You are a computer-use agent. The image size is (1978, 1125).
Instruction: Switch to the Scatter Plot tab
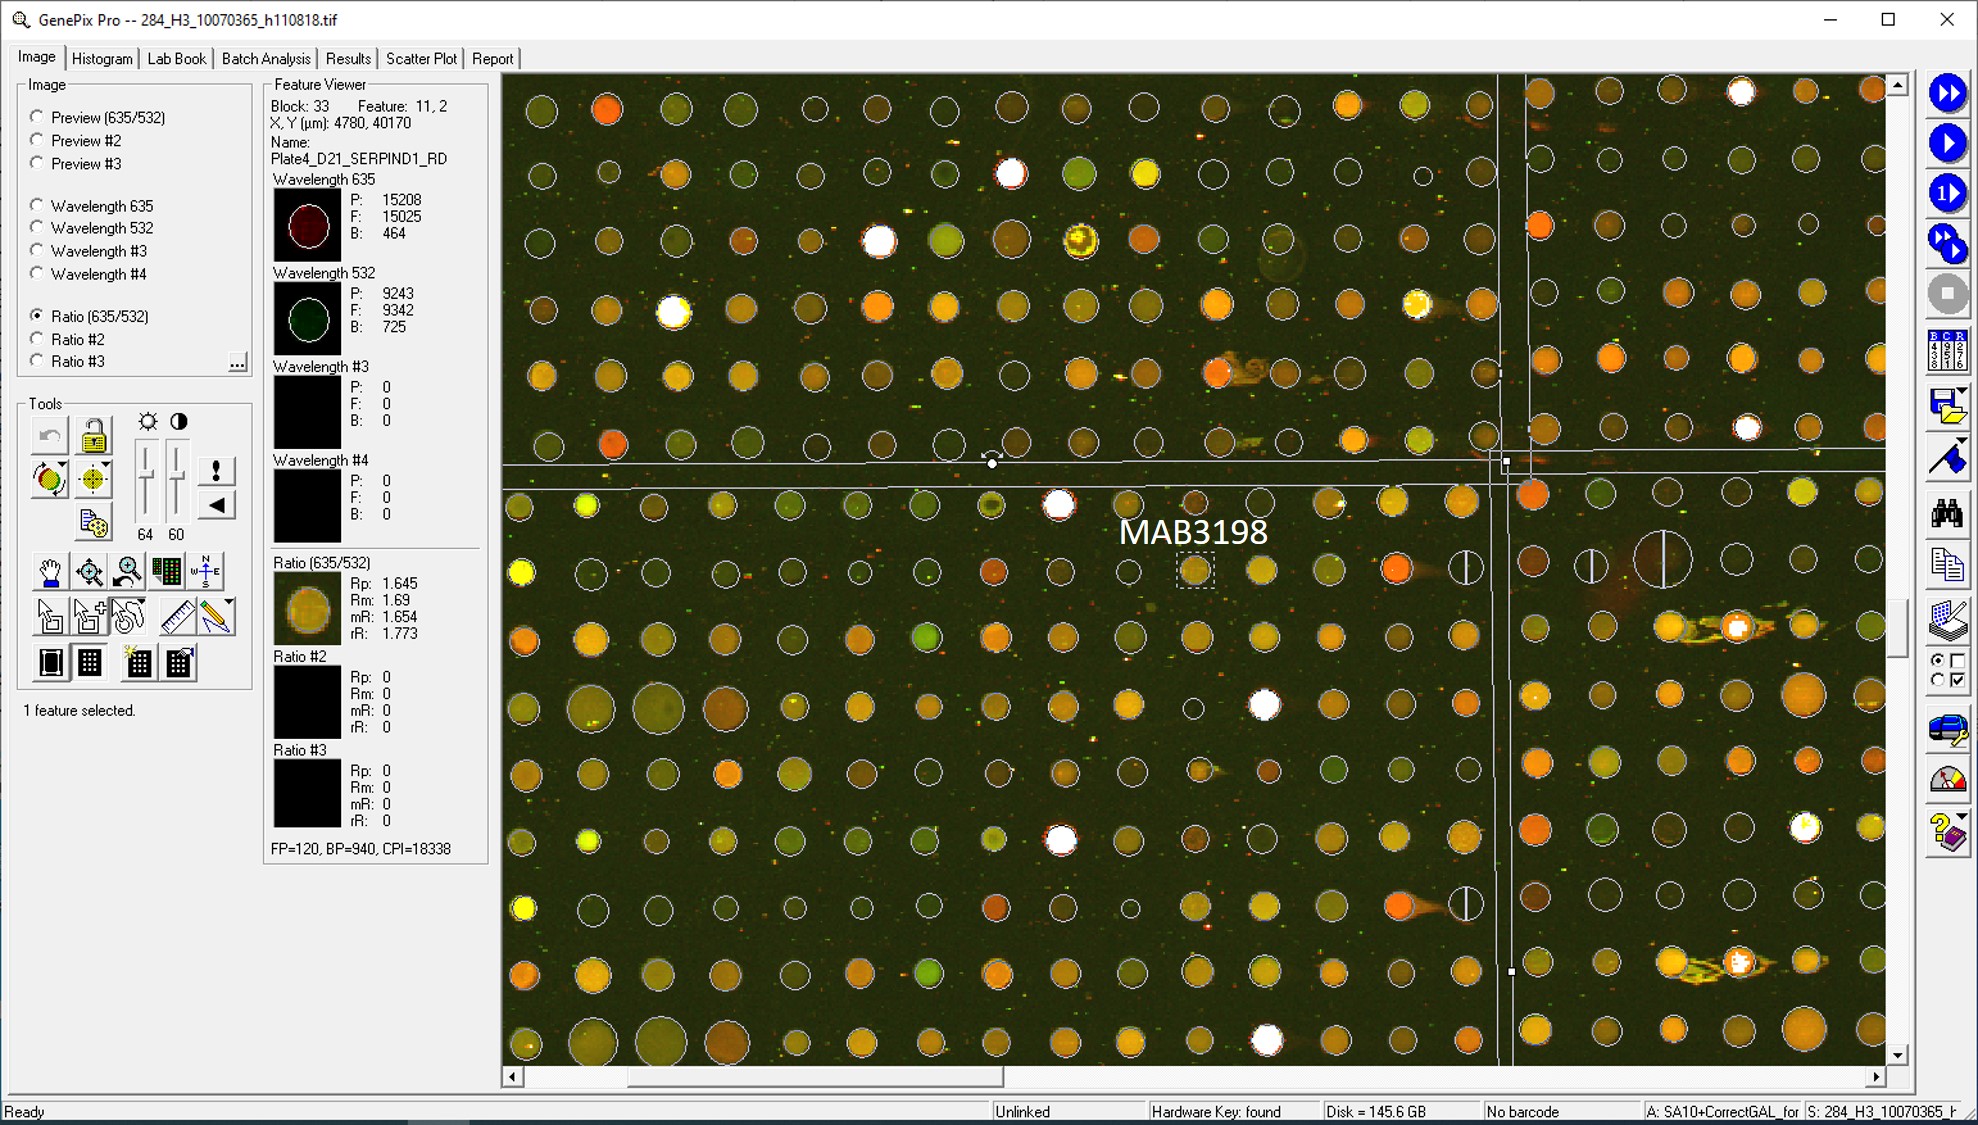point(421,59)
